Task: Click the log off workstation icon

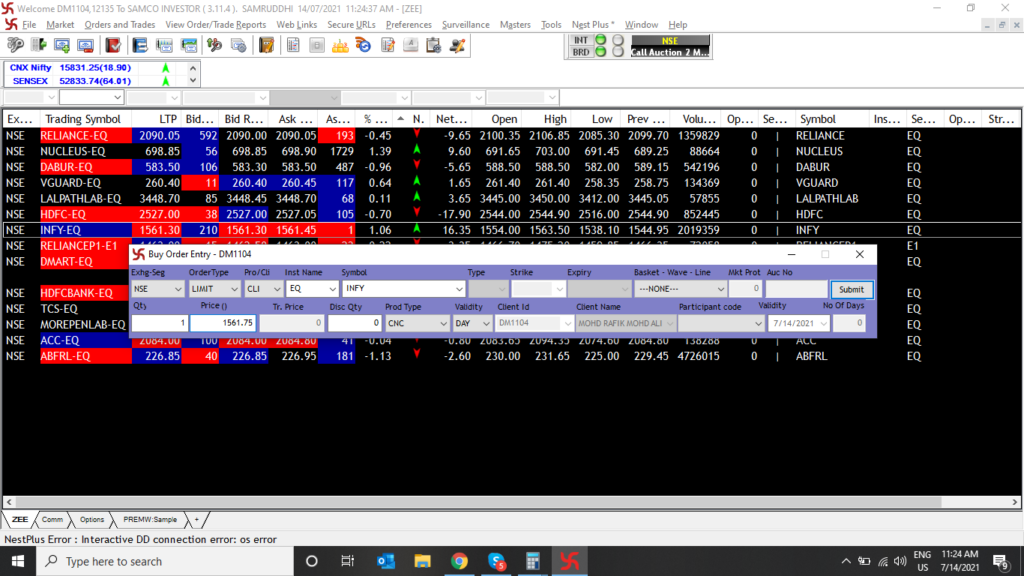Action: click(37, 45)
